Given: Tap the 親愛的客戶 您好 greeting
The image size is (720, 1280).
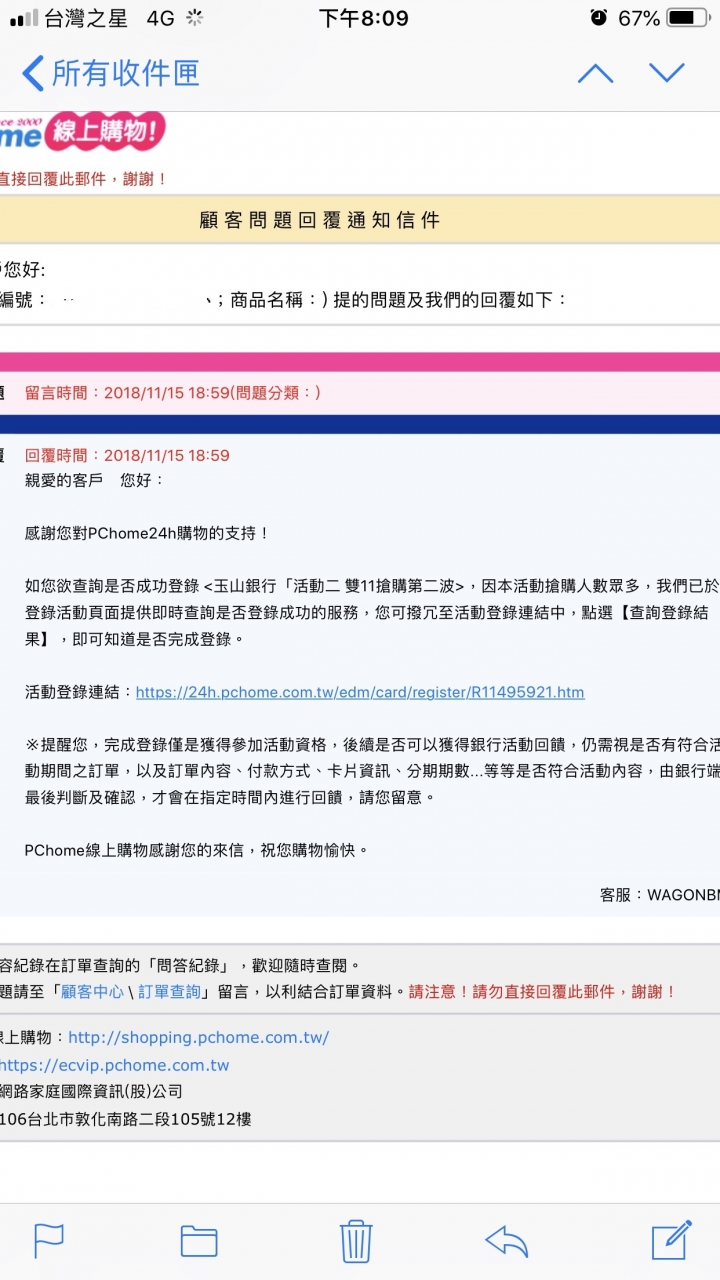Looking at the screenshot, I should click(94, 480).
